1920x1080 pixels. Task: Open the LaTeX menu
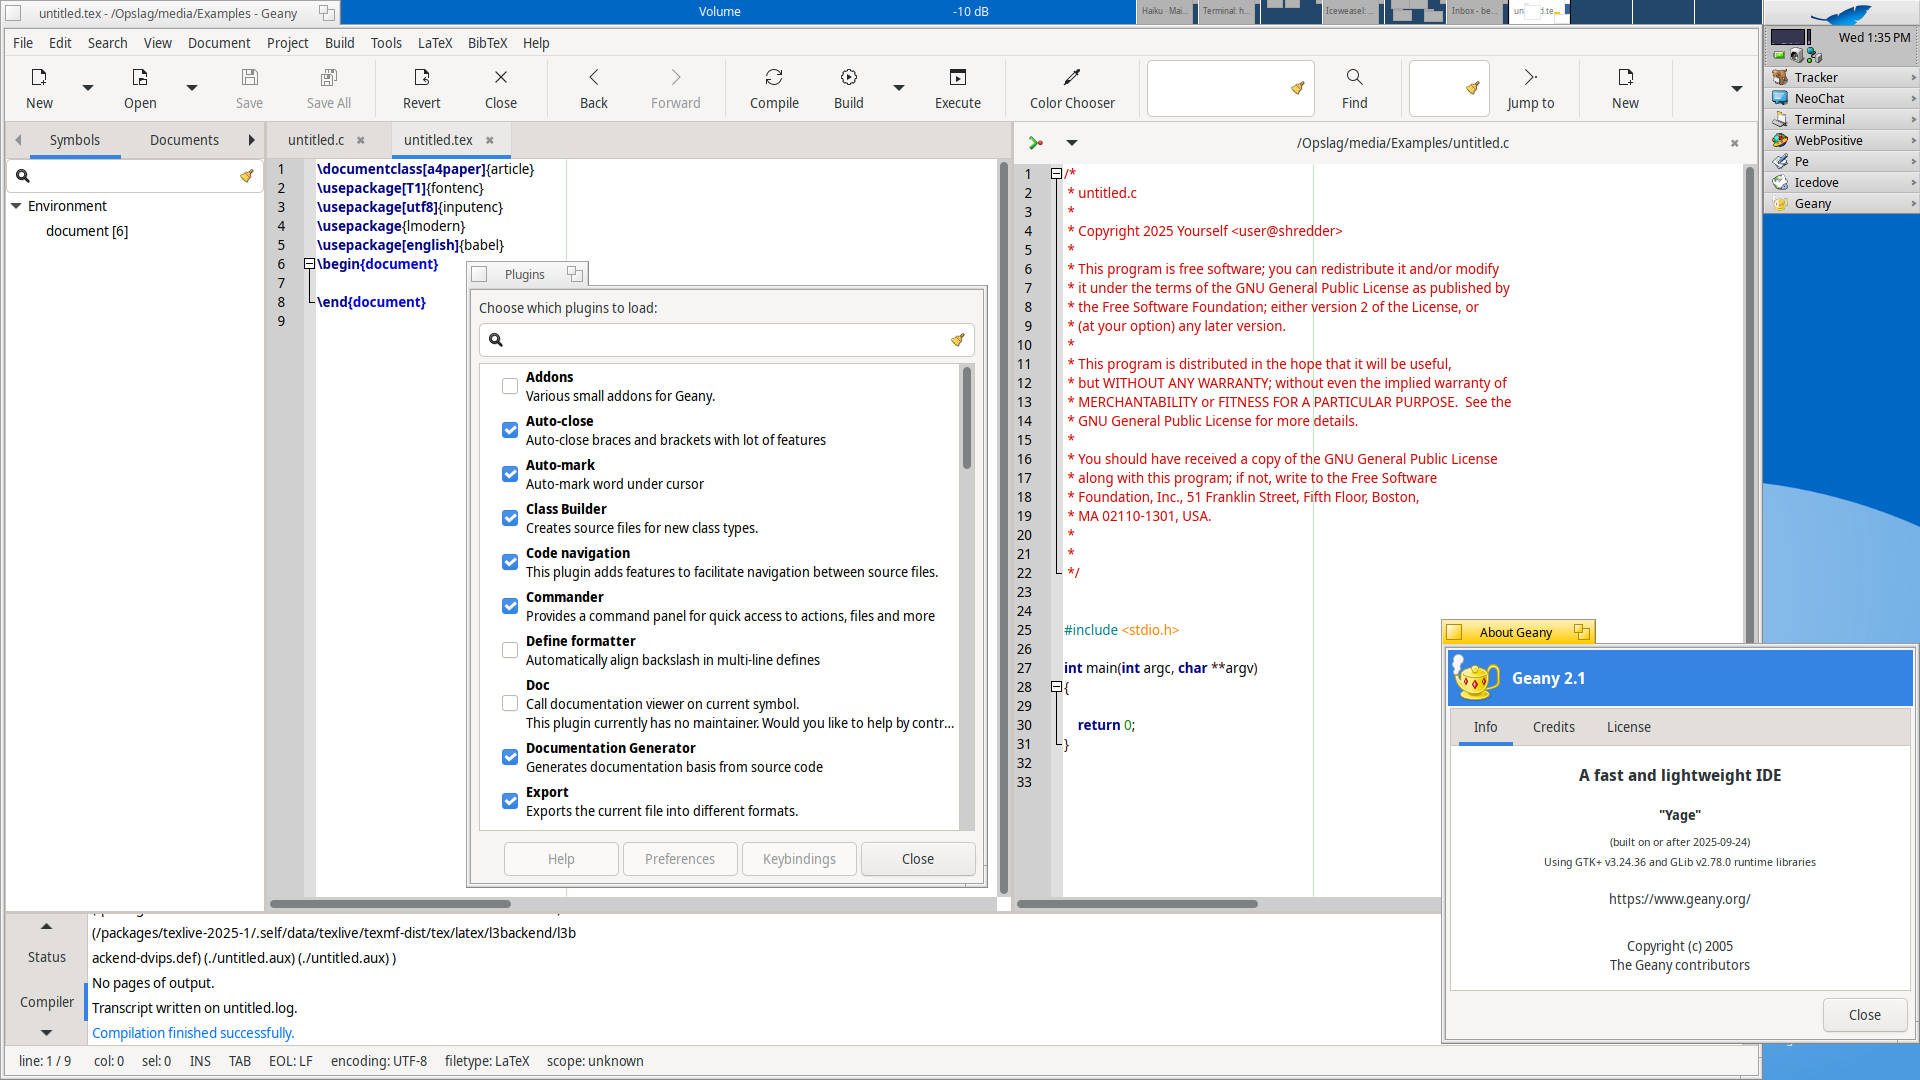tap(434, 43)
